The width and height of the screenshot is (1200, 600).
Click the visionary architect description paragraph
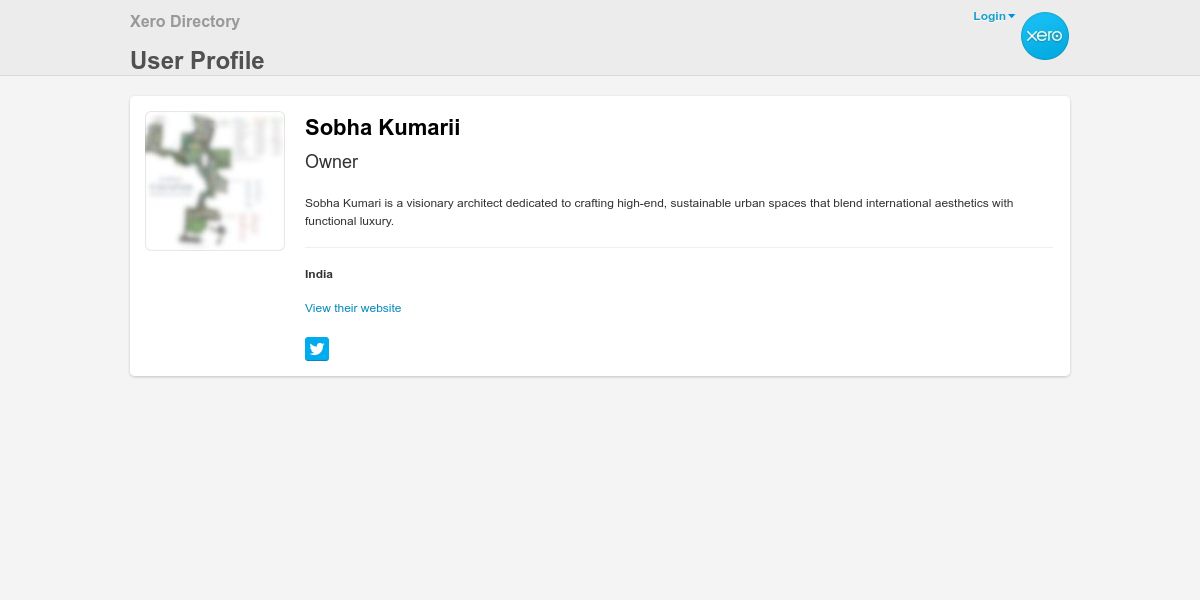point(658,203)
